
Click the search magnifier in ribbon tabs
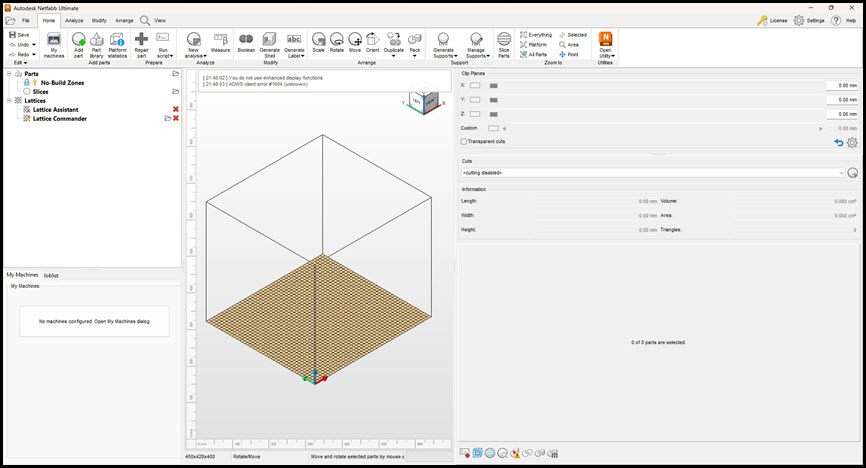coord(145,20)
